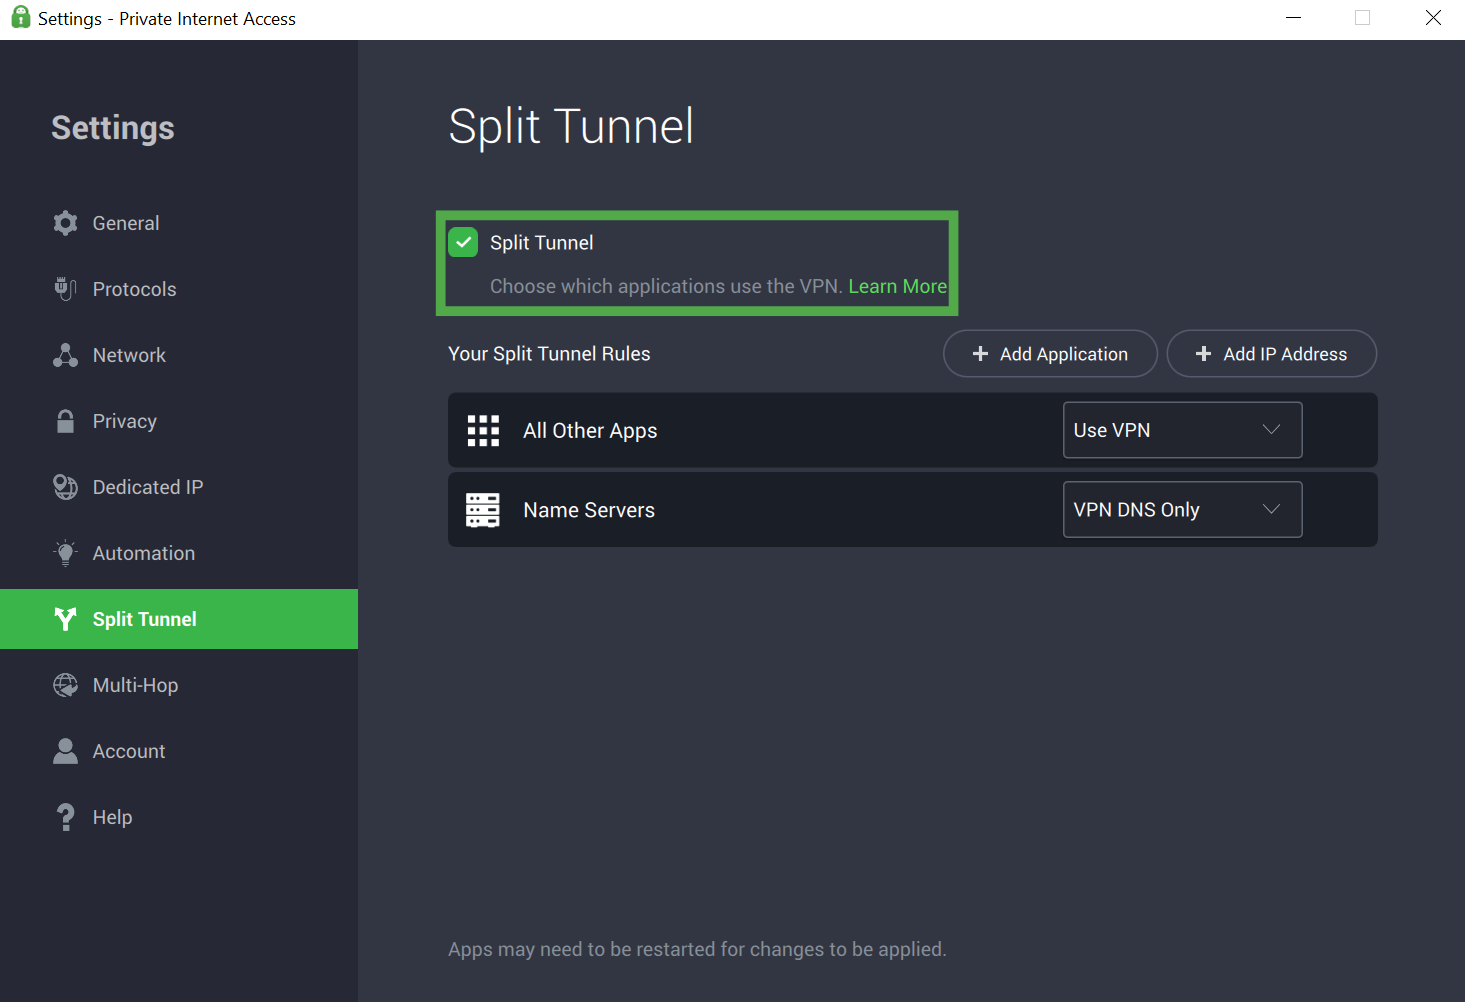Open the Multi-Hop settings page
The image size is (1465, 1002).
point(179,685)
